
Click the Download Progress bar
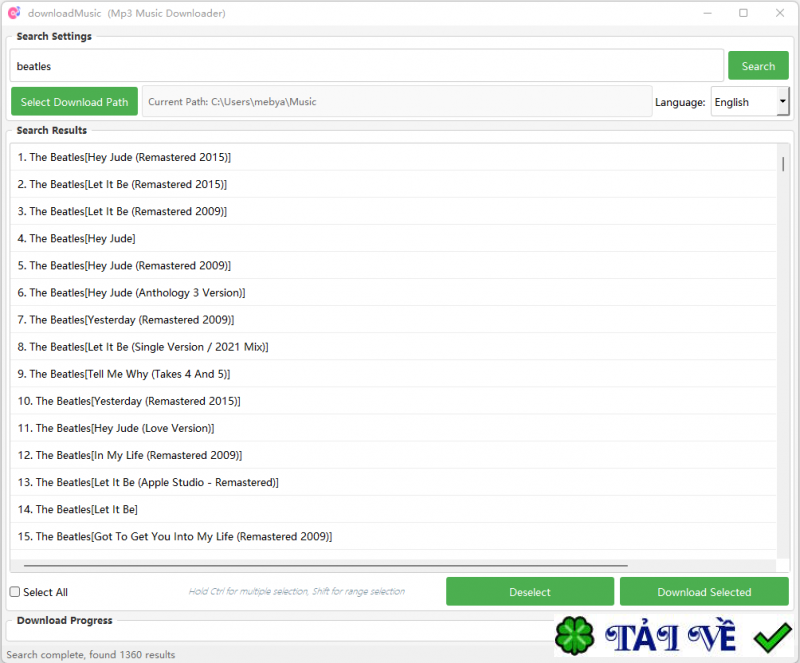[x=280, y=632]
